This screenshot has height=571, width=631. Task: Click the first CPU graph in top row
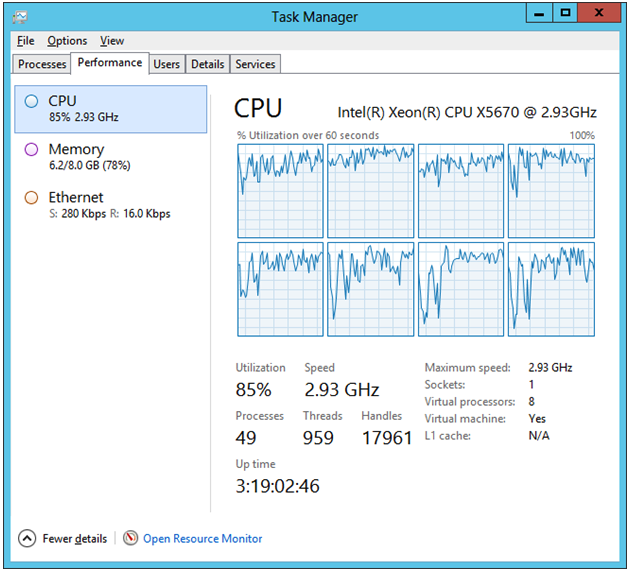[x=280, y=191]
